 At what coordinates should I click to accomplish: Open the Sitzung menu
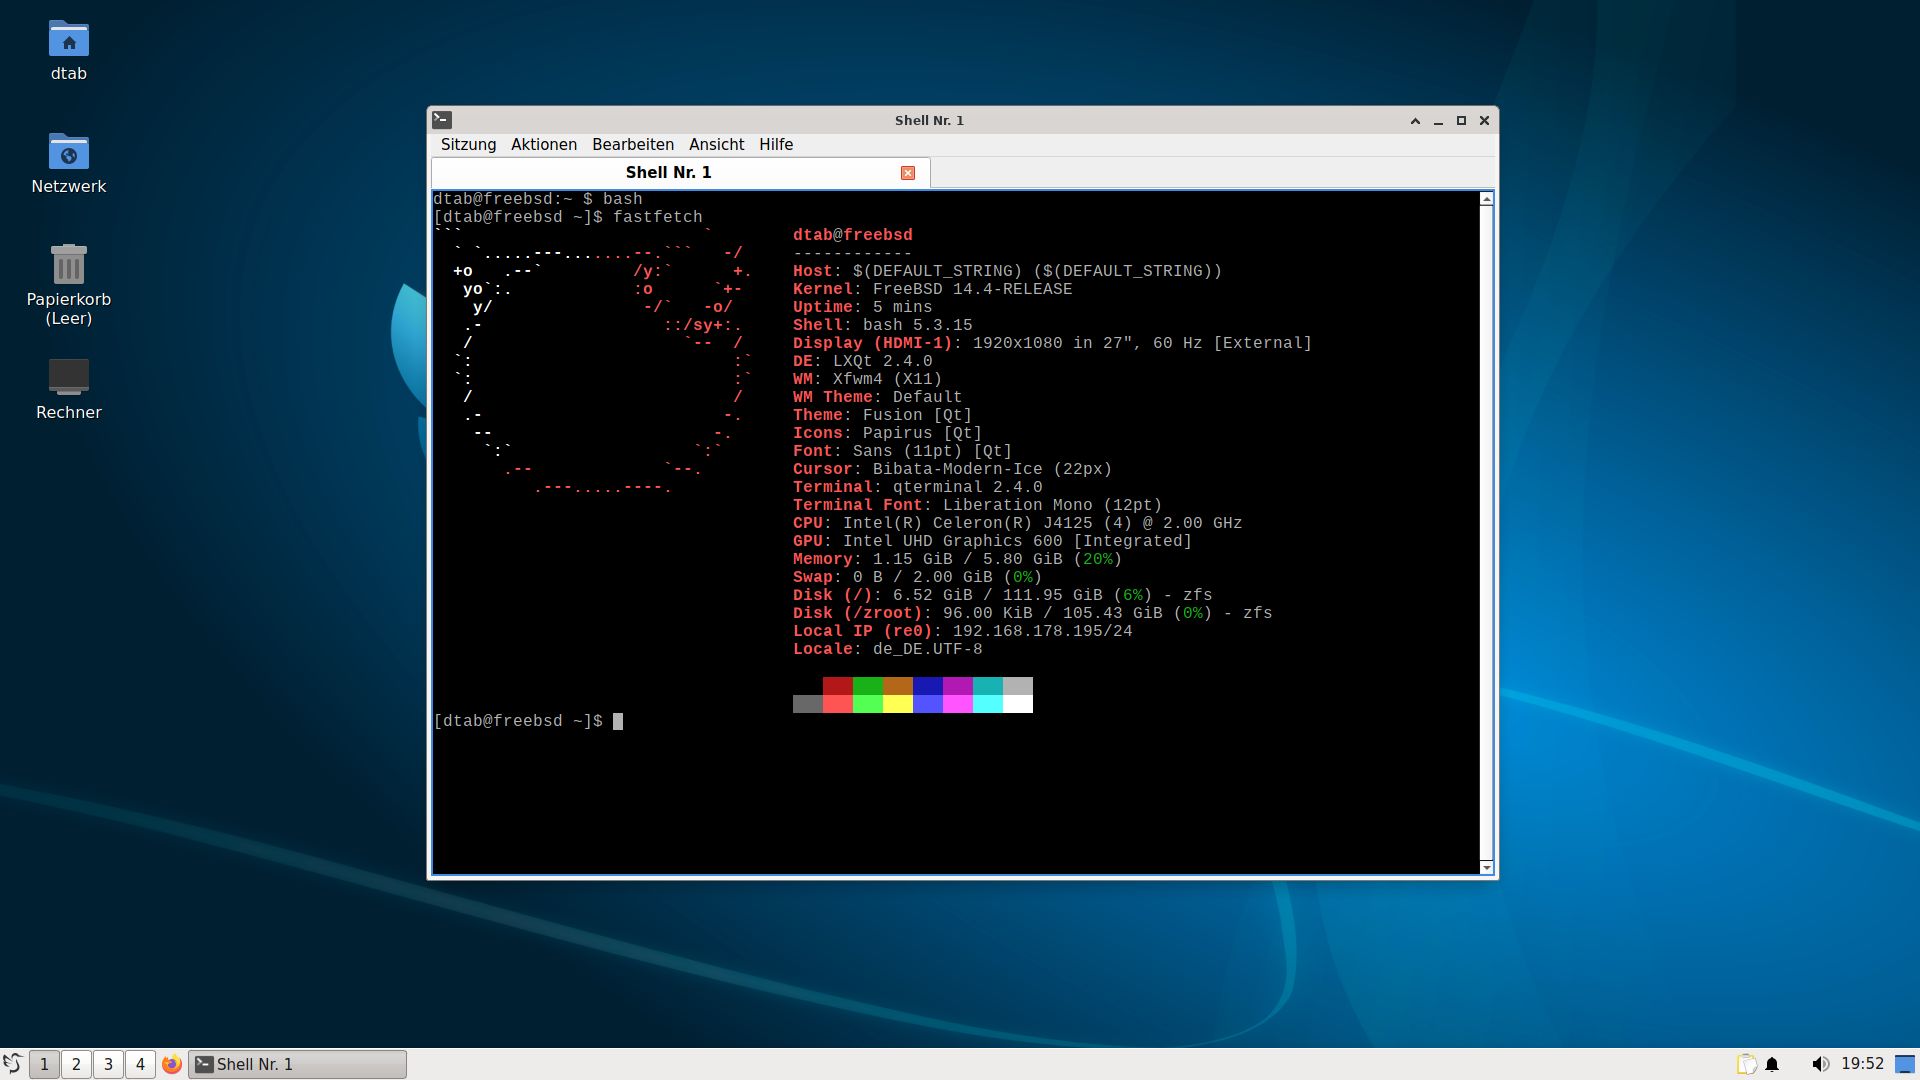tap(468, 145)
